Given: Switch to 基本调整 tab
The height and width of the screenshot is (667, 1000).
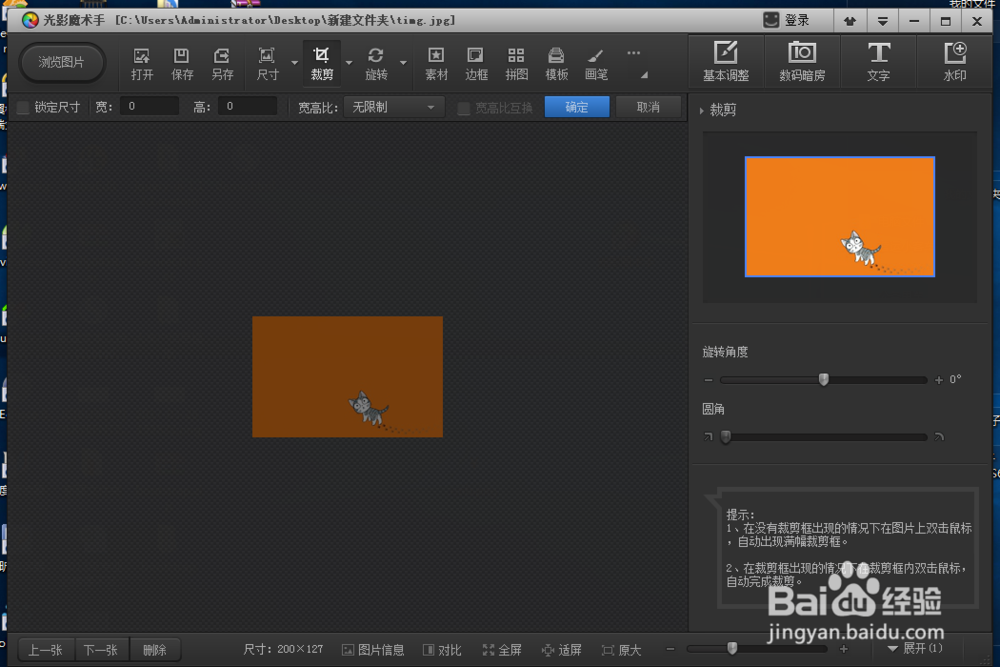Looking at the screenshot, I should (x=726, y=62).
